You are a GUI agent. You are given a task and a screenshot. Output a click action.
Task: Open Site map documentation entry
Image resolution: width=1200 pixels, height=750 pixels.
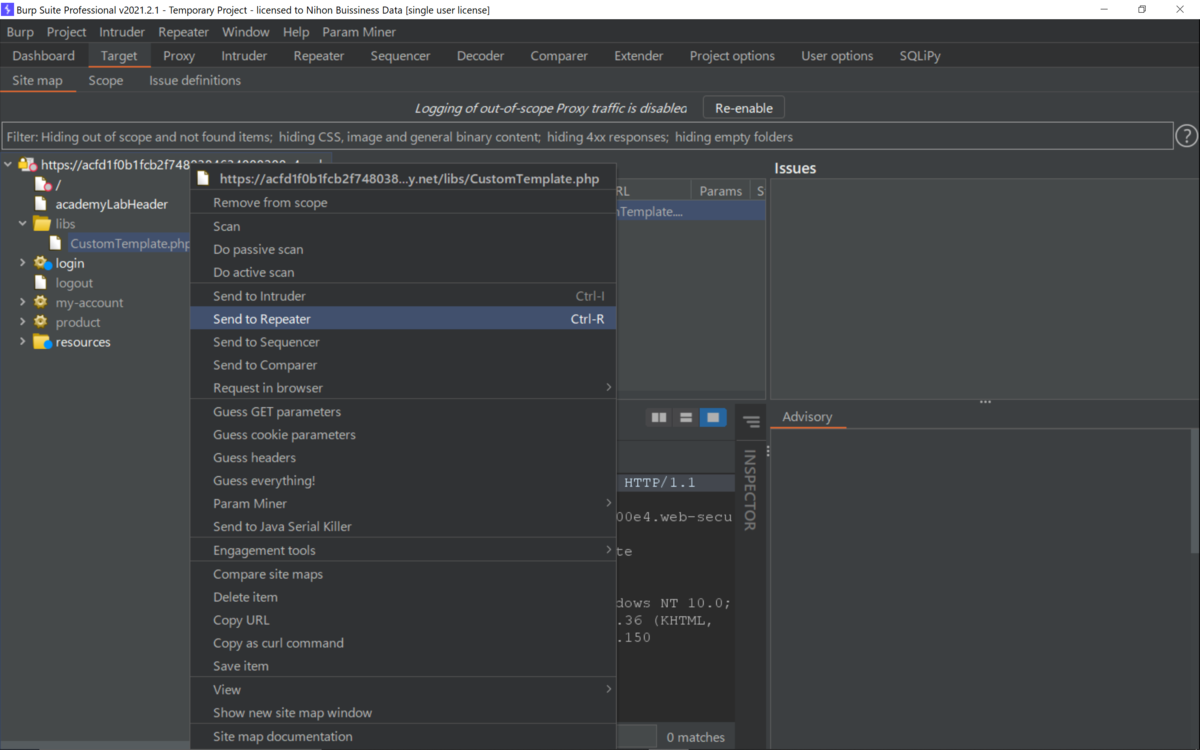pyautogui.click(x=403, y=737)
